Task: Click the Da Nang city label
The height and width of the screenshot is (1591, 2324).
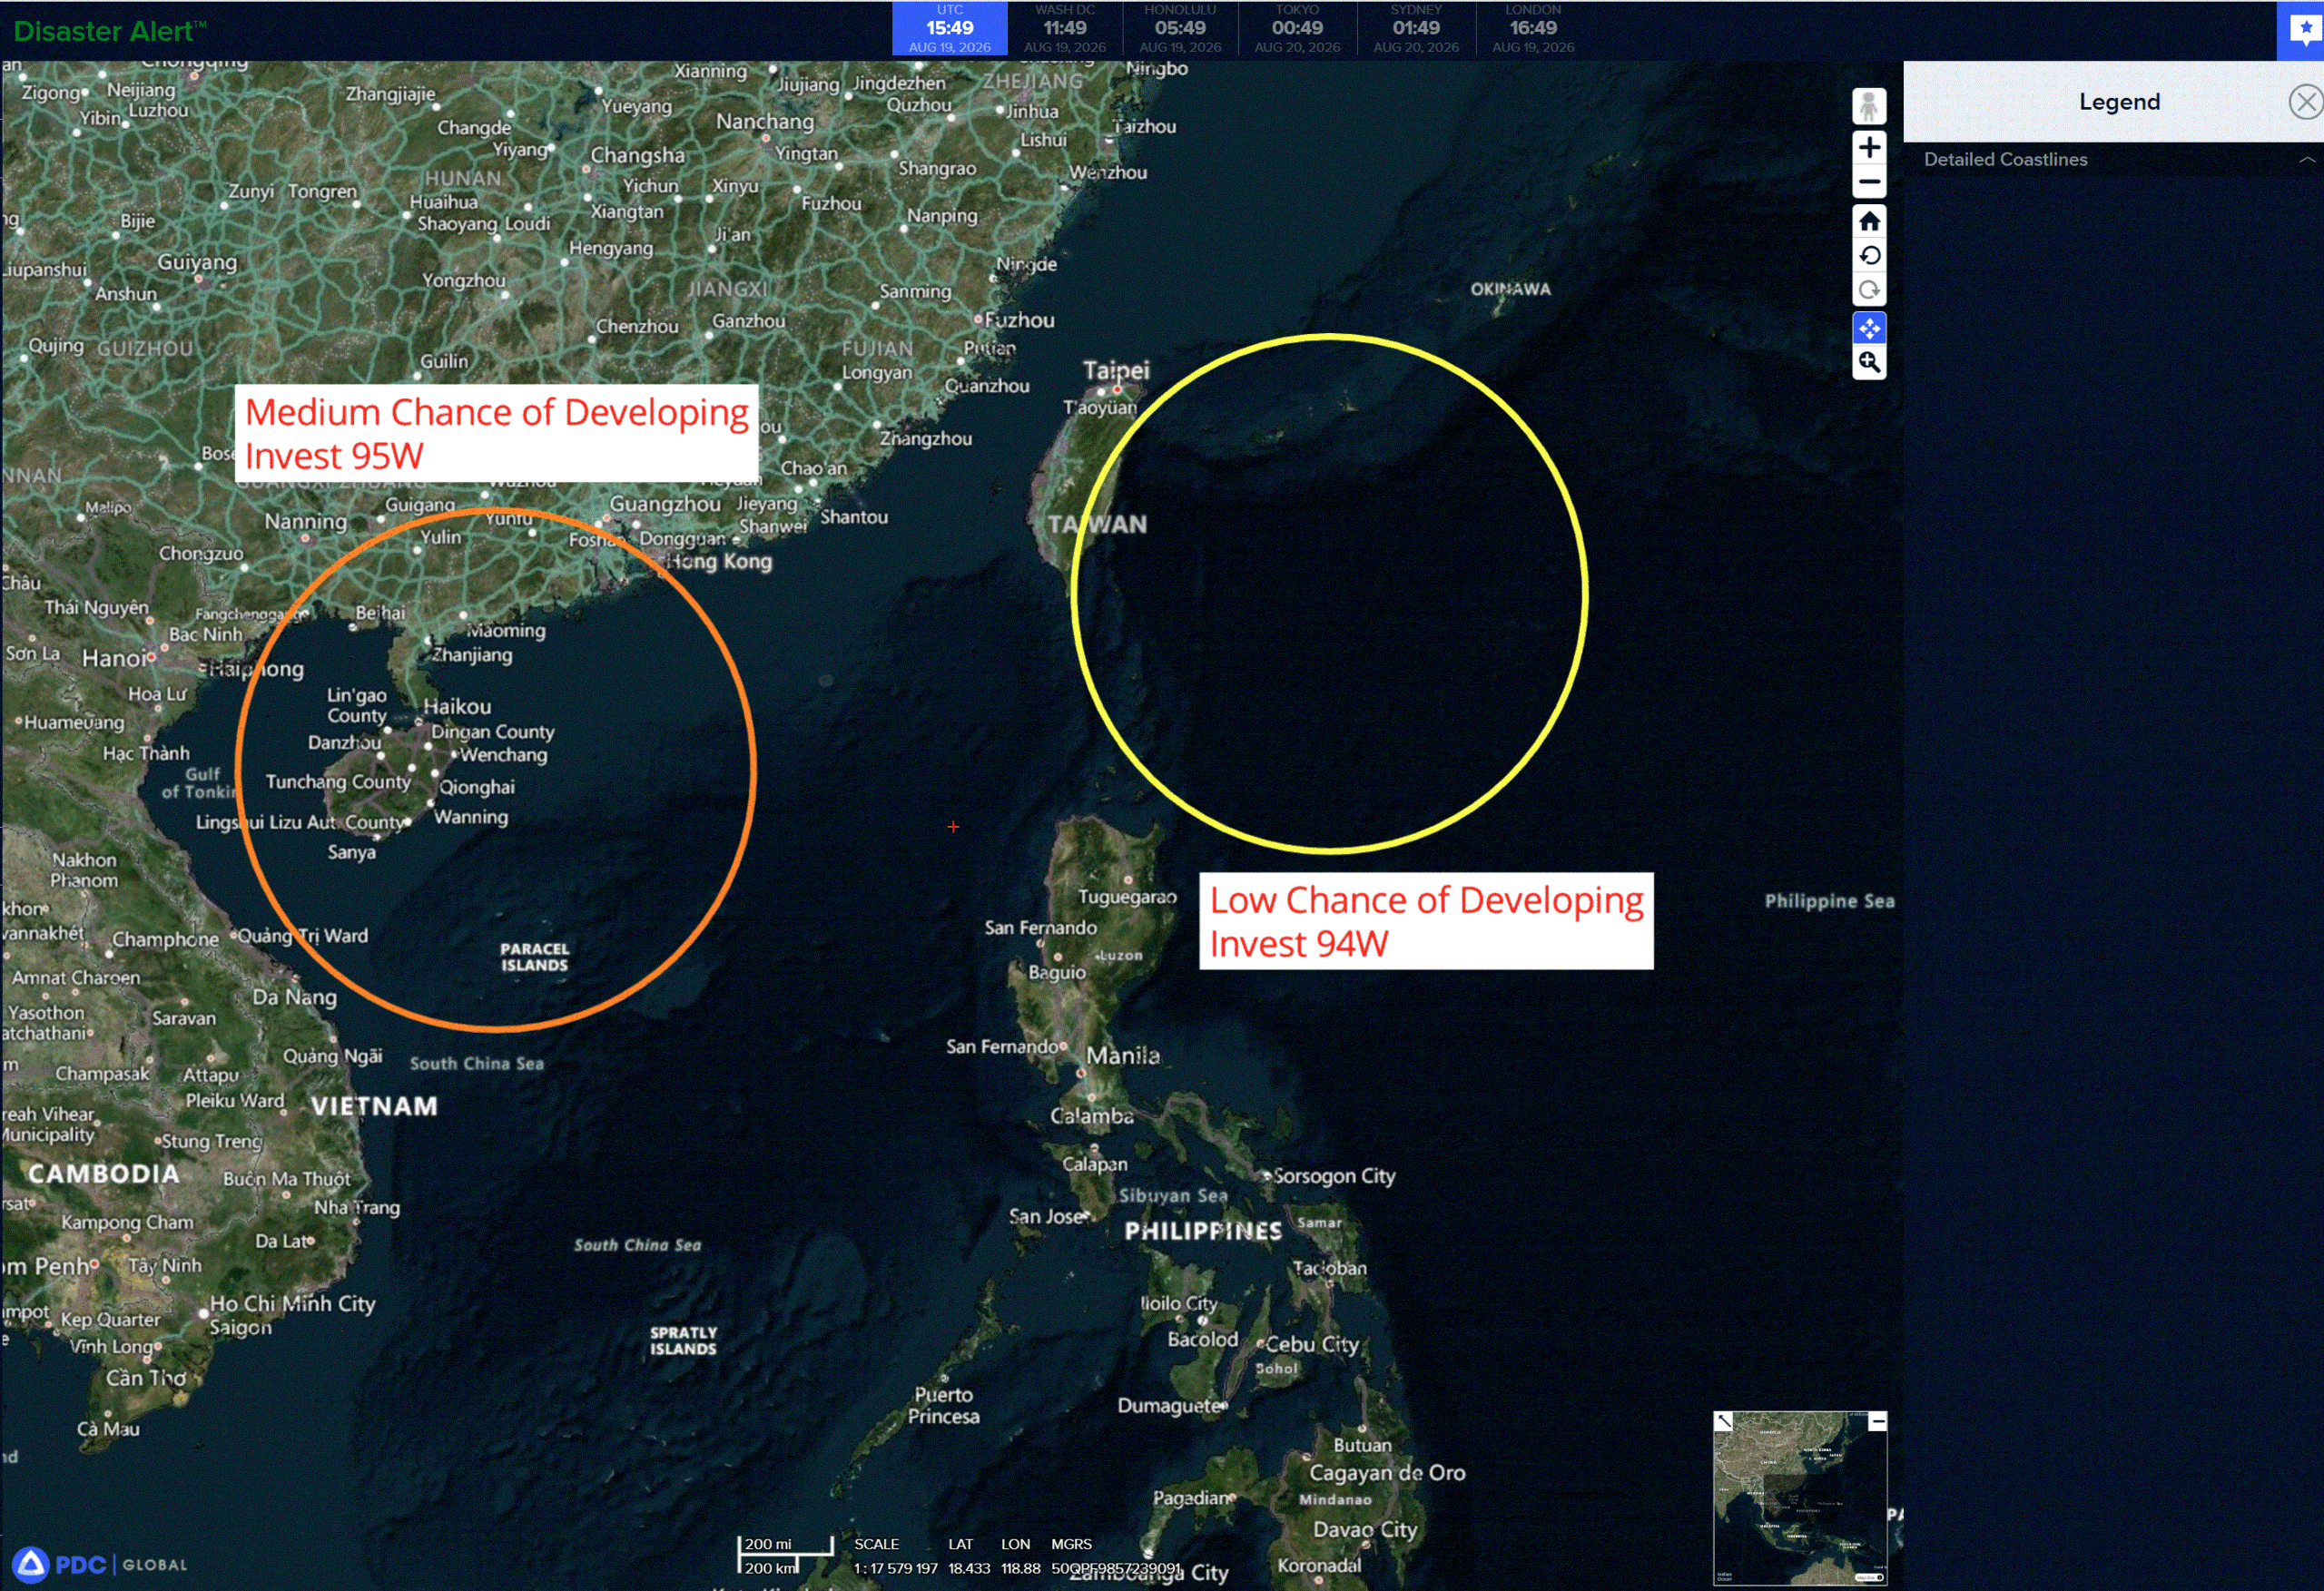Action: (294, 997)
